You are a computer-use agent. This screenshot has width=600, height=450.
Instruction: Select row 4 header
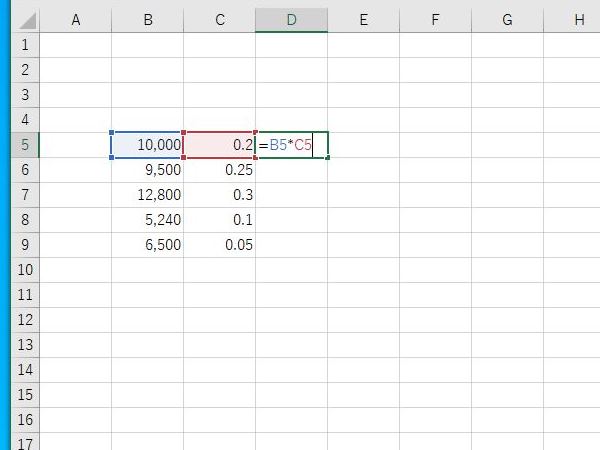tap(25, 120)
